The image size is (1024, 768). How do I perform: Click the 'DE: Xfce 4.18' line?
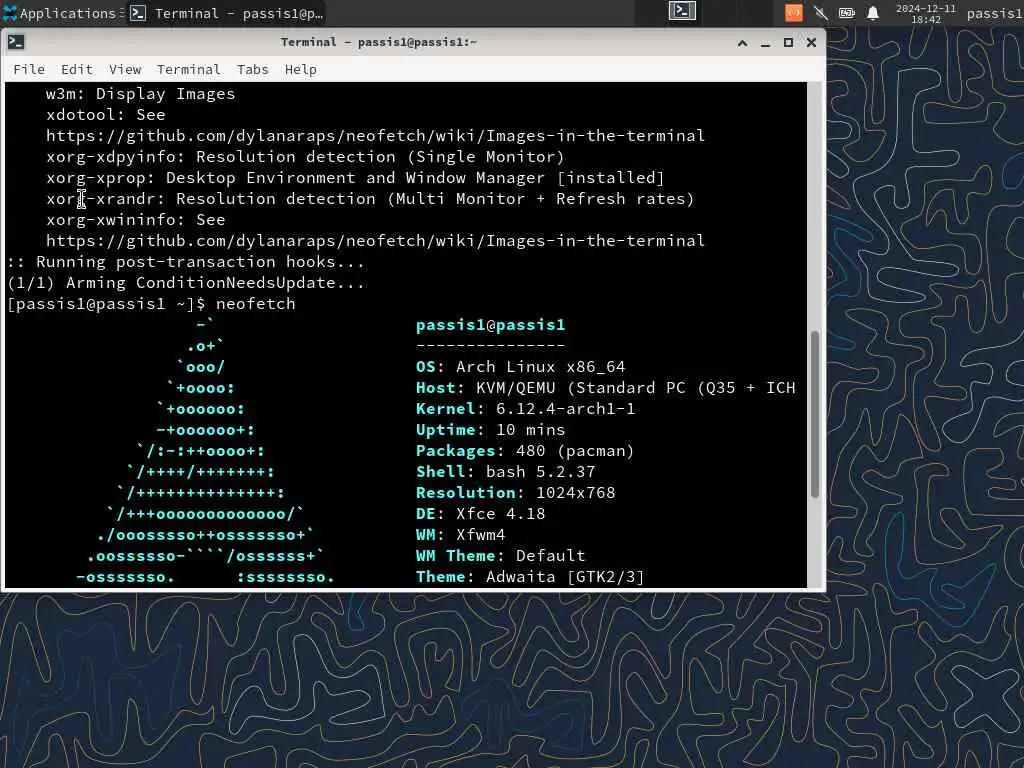pos(481,514)
